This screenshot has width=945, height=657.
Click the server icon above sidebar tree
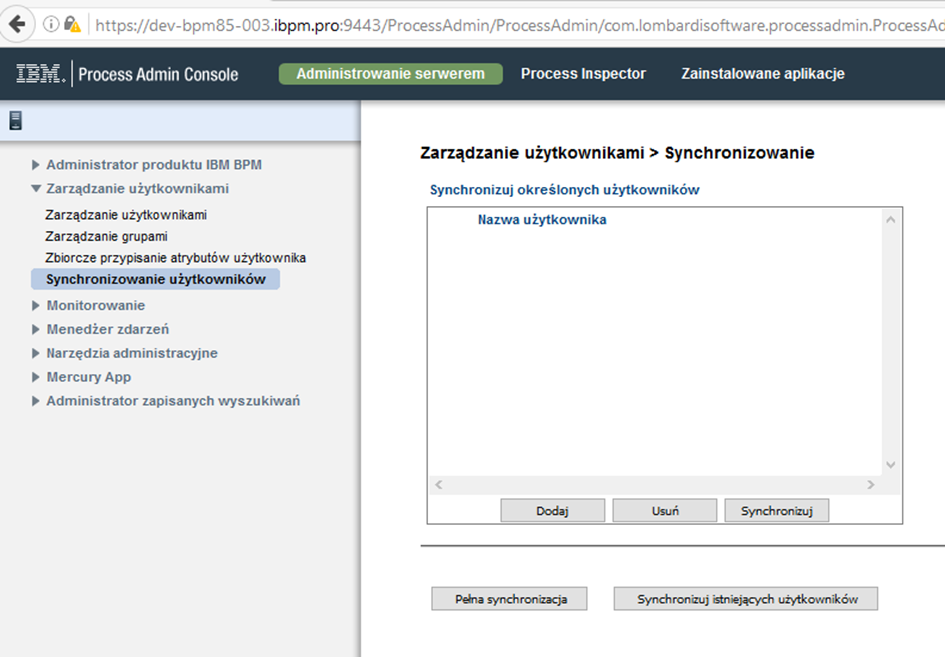coord(16,121)
